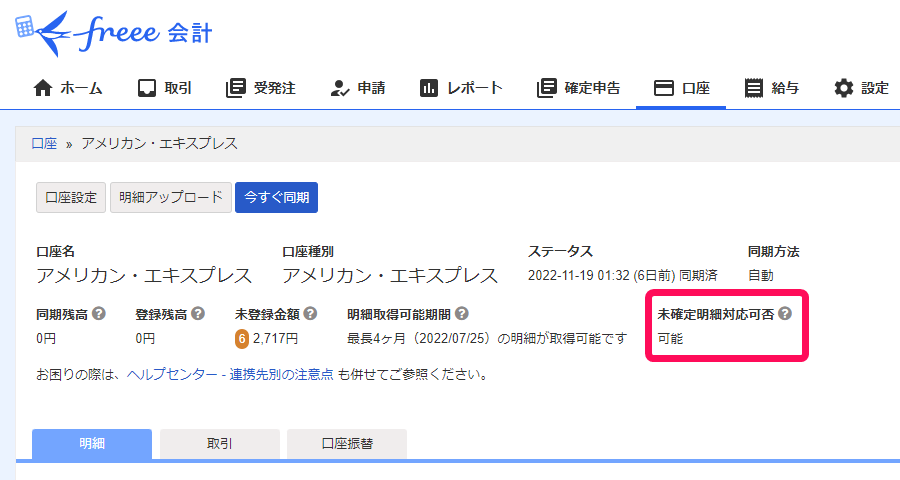The width and height of the screenshot is (900, 480).
Task: Click アメリカン・エキスプレス under 口座名
Action: (x=143, y=276)
